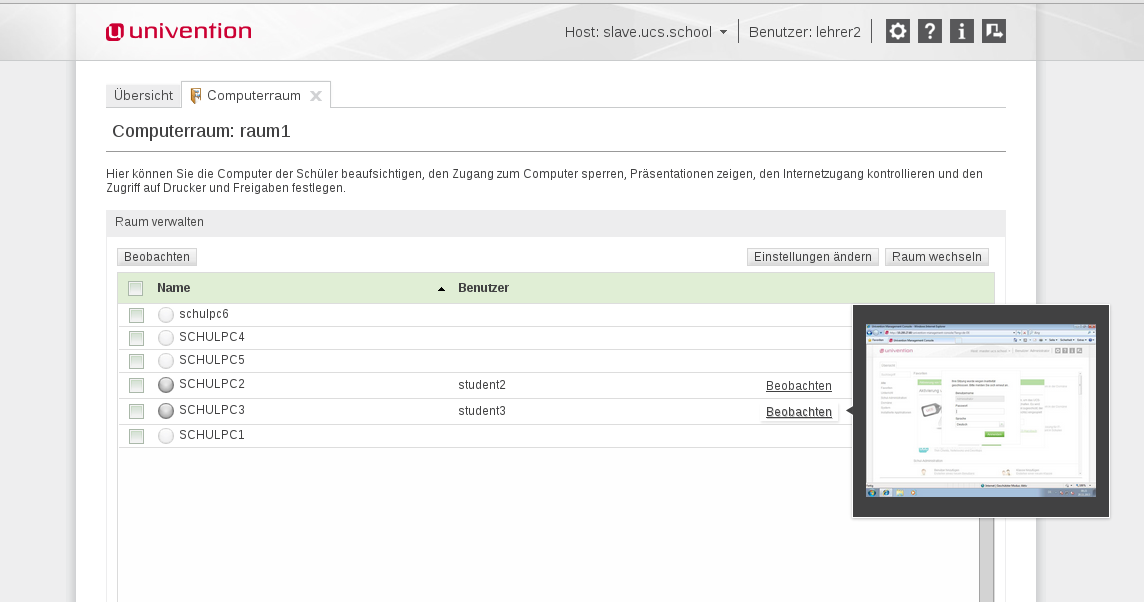Screen dimensions: 1144x602
Task: Check the checkbox for SCHULPC4
Action: pos(136,338)
